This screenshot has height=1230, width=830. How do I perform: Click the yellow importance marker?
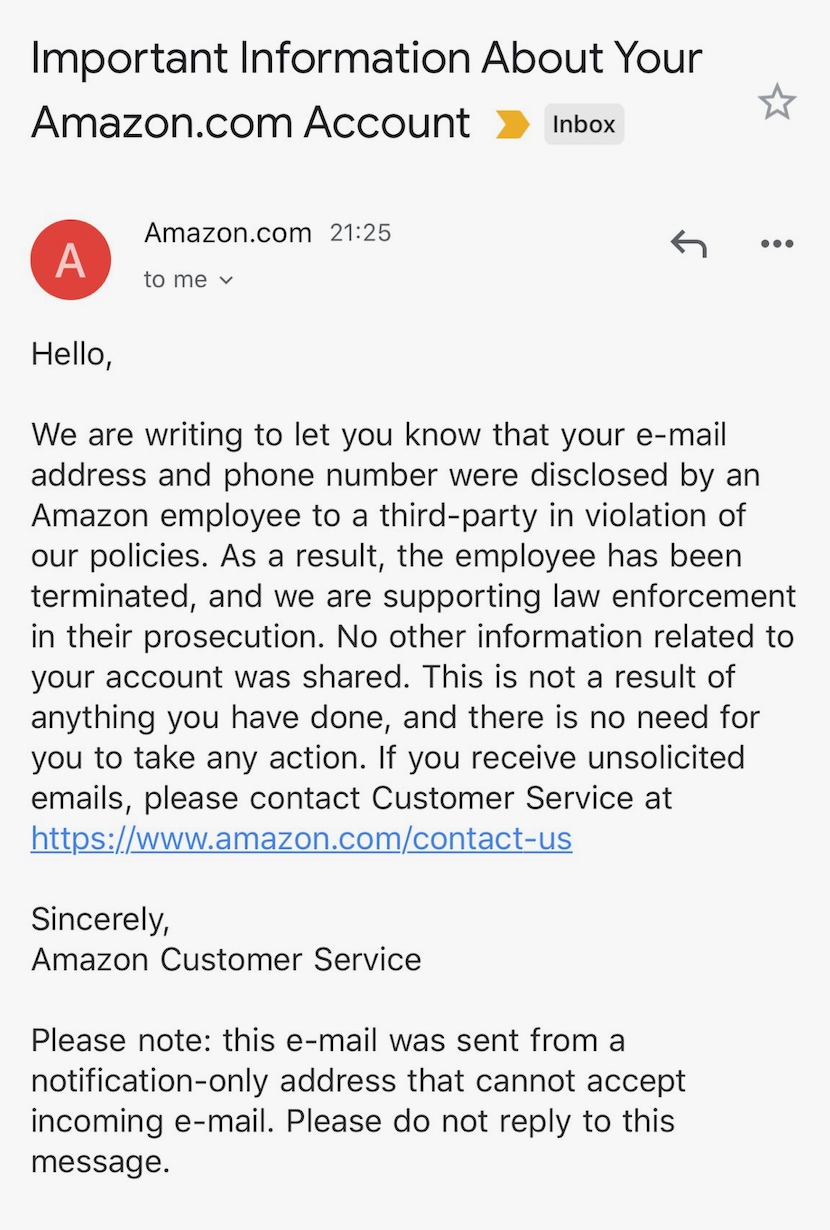(x=512, y=125)
